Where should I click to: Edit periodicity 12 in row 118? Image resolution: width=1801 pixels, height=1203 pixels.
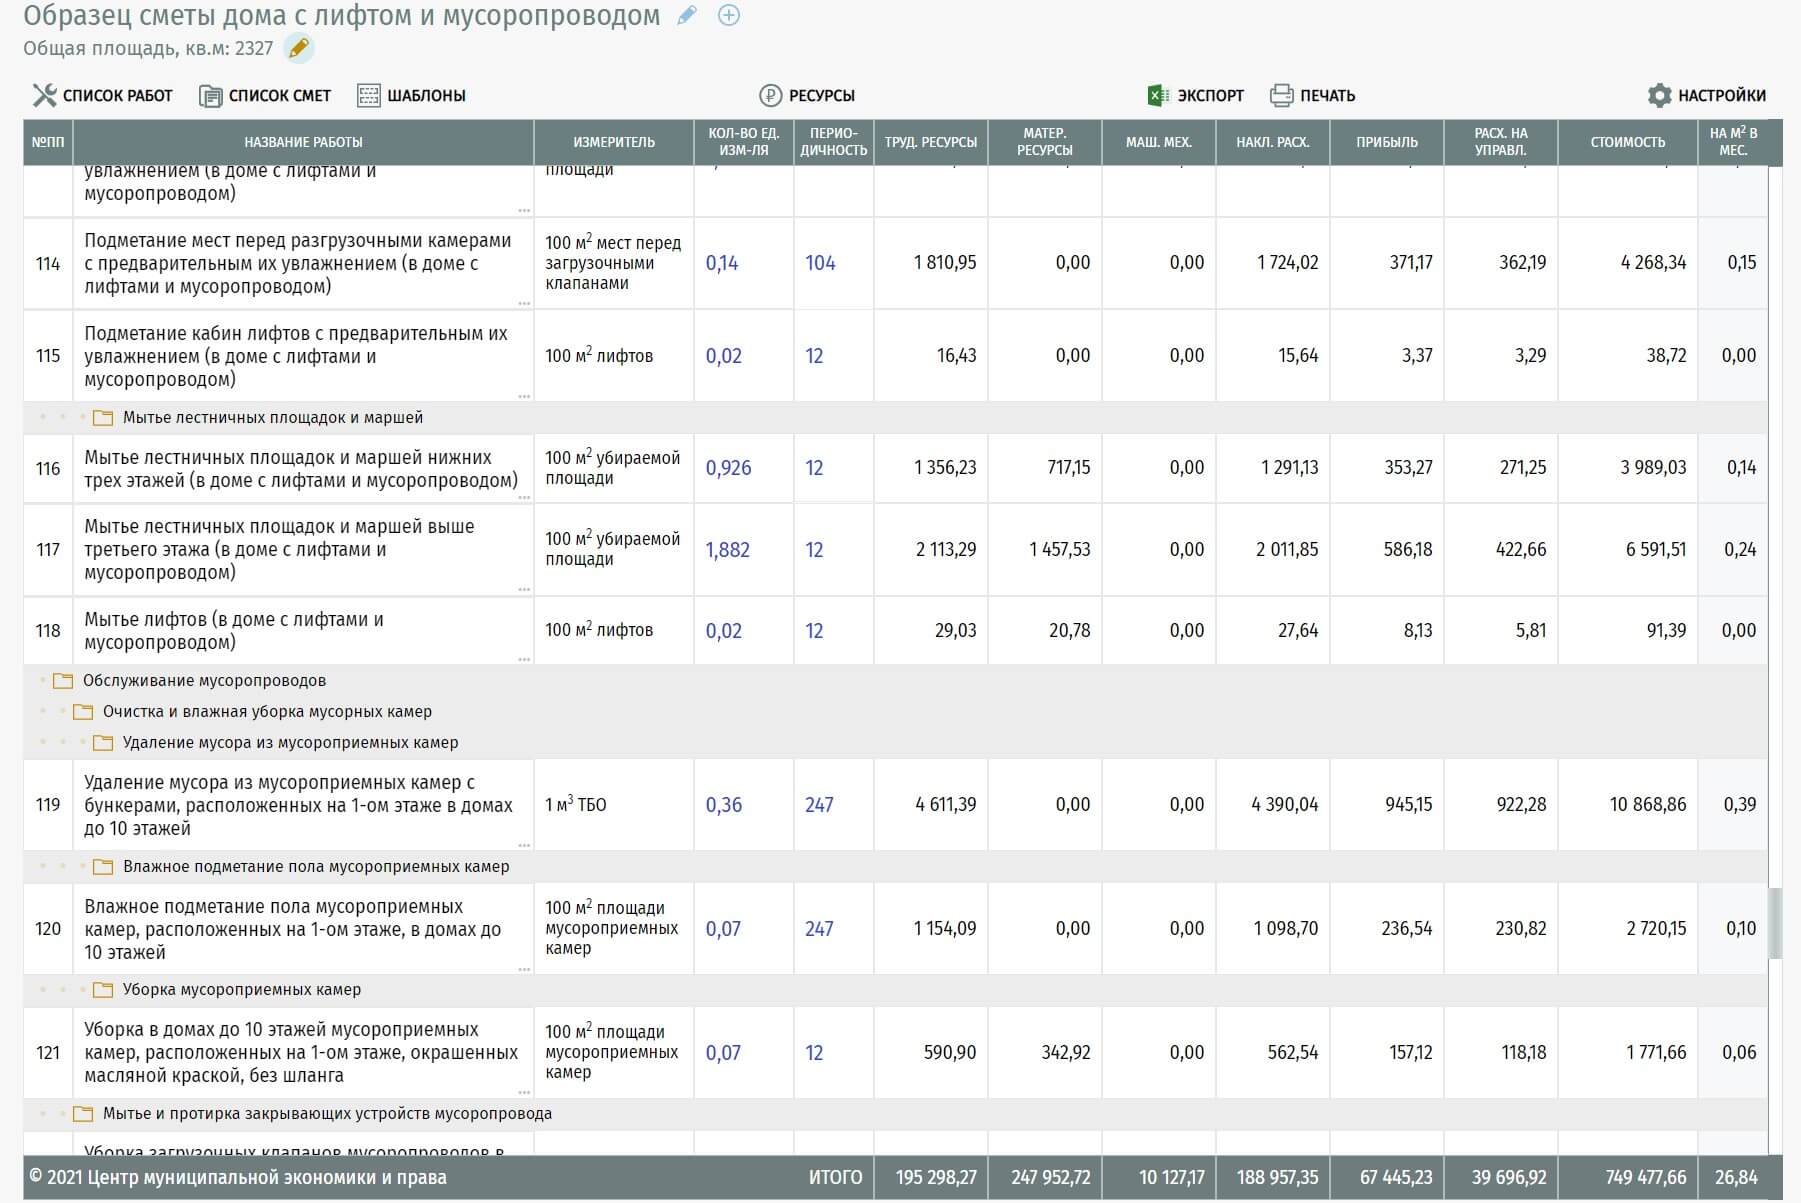[814, 631]
